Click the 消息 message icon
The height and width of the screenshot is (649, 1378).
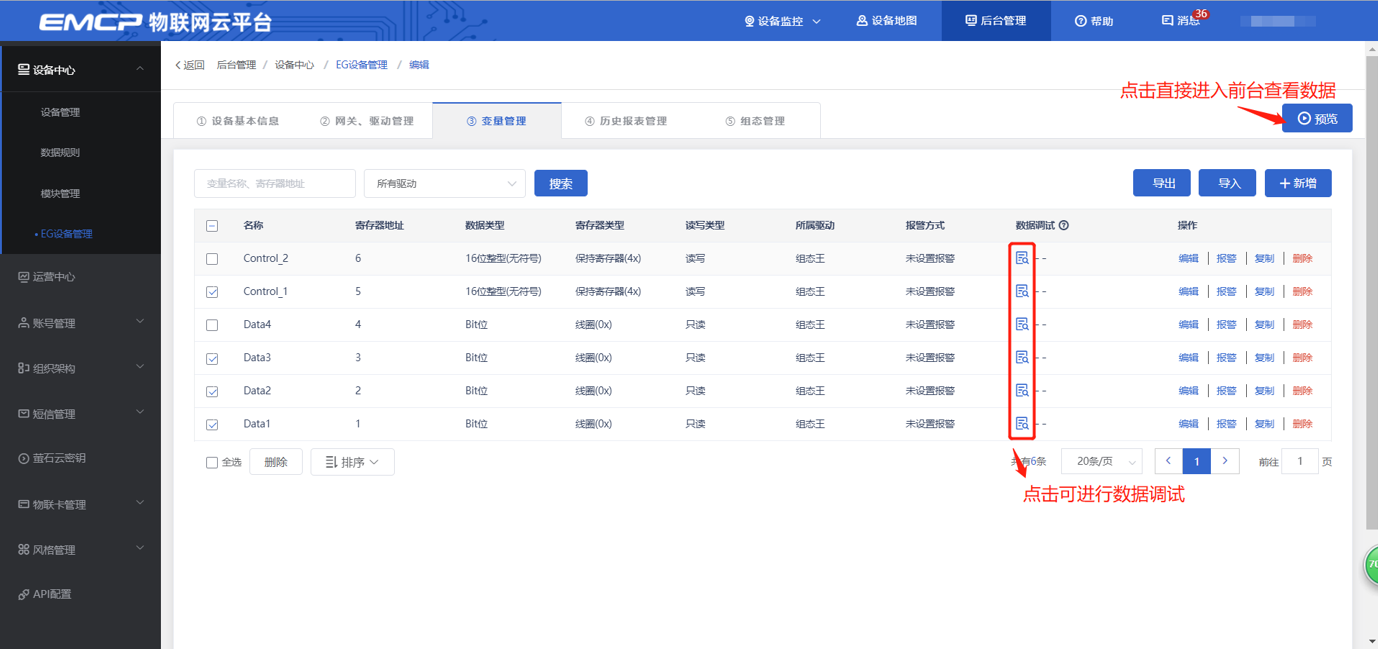pyautogui.click(x=1167, y=20)
